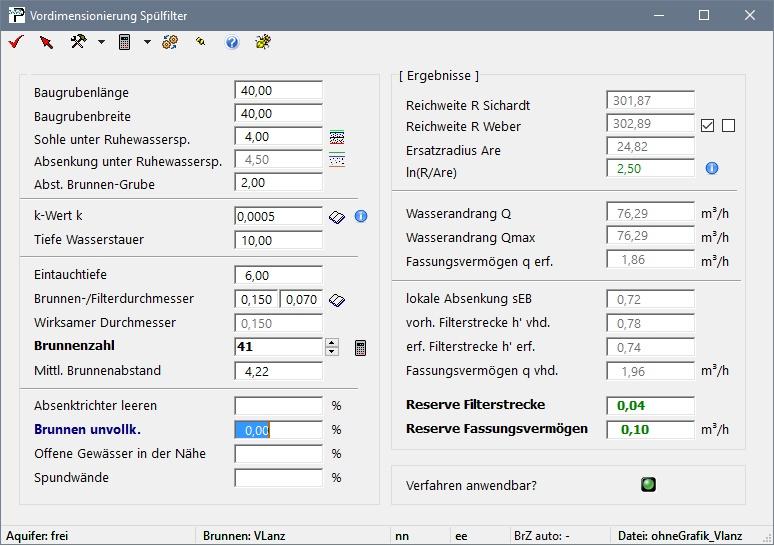Viewport: 774px width, 546px height.
Task: Expand the dropdown arrow next to tools icon
Action: pos(101,42)
